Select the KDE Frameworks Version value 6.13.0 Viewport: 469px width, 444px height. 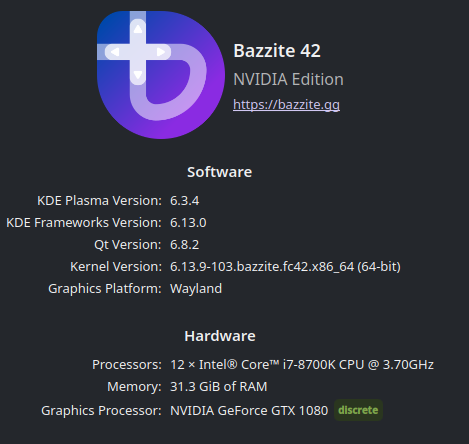pos(188,223)
